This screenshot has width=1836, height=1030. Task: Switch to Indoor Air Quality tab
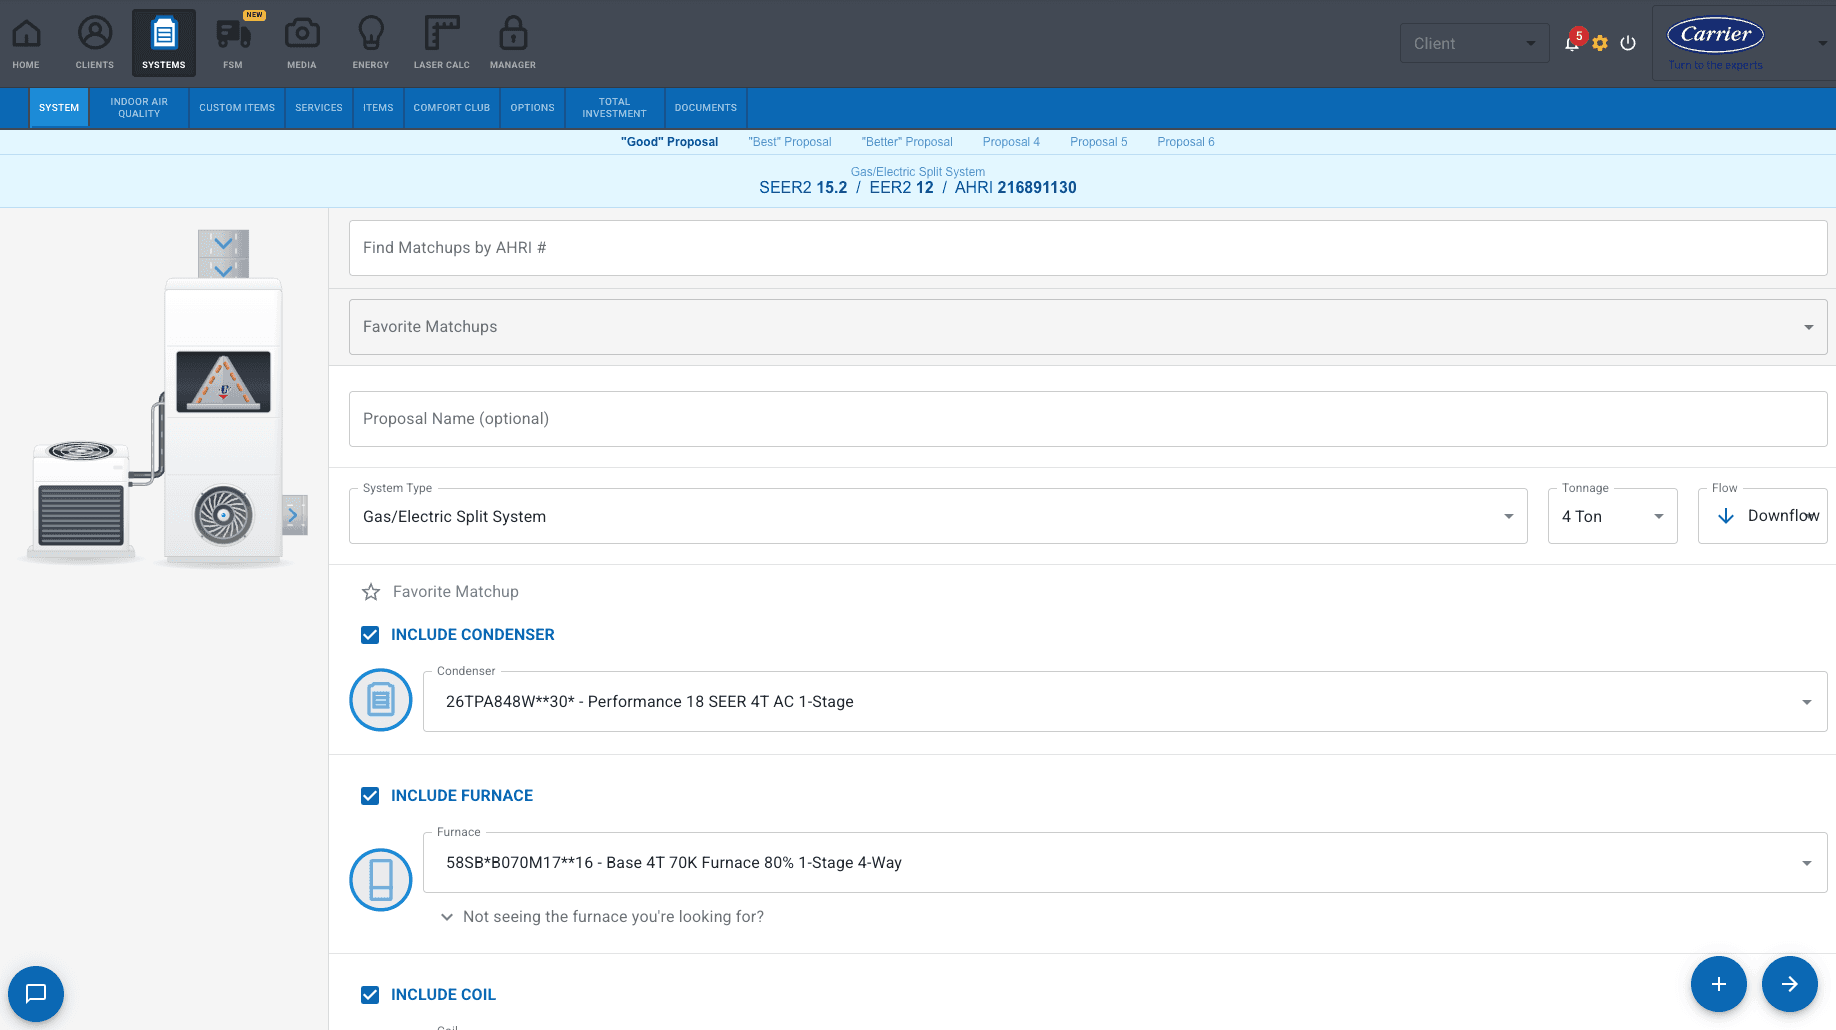139,108
